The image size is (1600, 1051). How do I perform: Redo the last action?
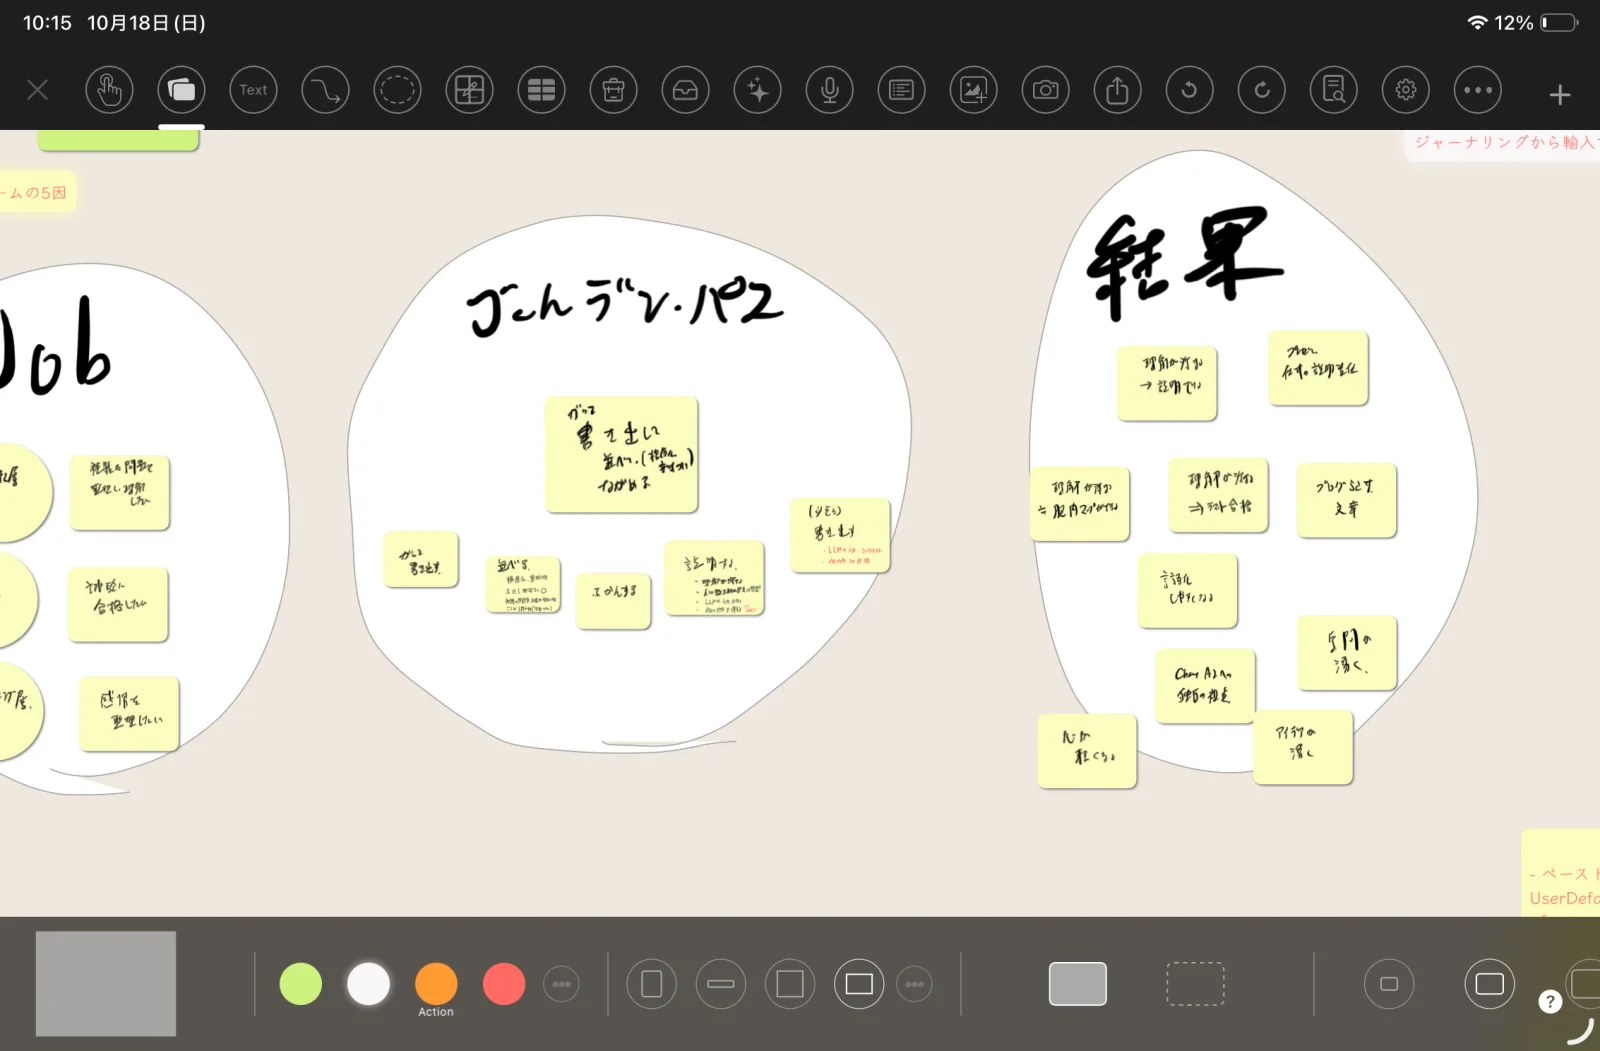pos(1261,90)
